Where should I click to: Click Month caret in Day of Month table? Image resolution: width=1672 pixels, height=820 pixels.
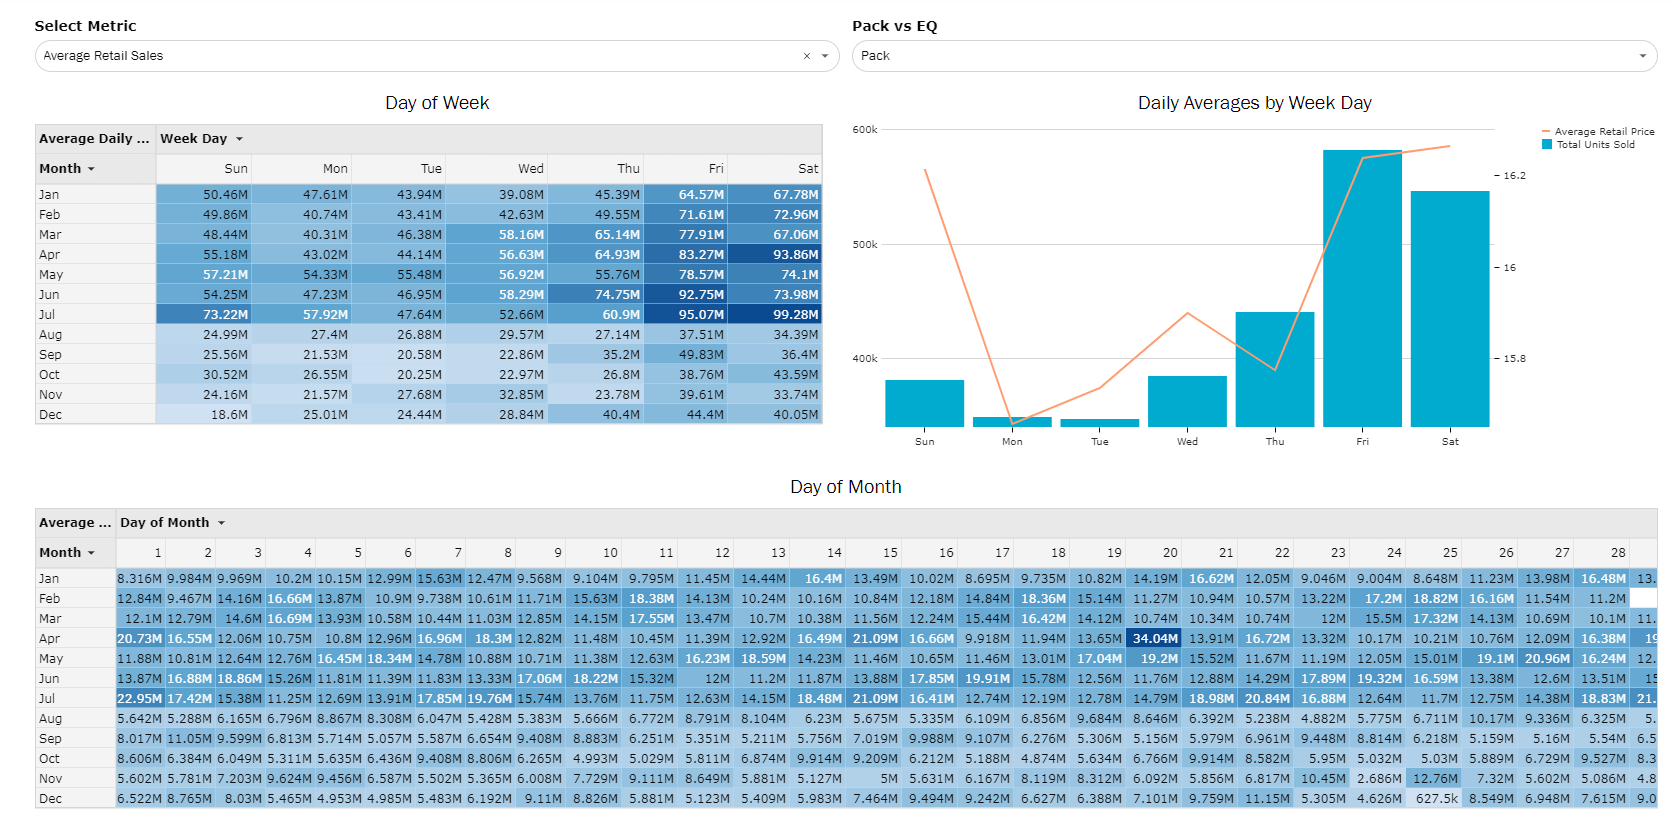point(91,553)
